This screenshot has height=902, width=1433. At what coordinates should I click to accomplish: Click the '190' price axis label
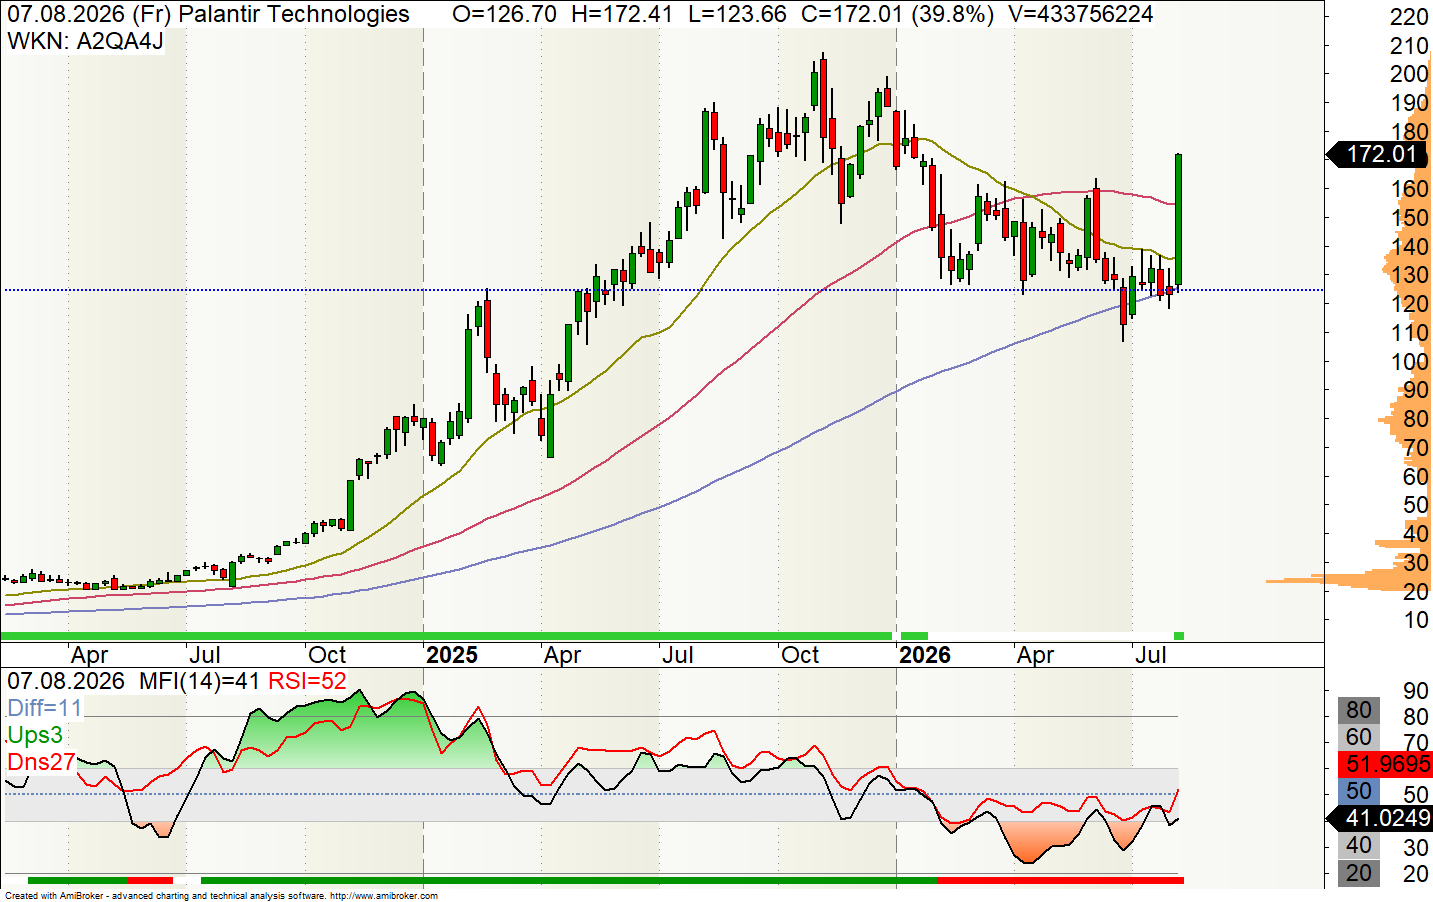(x=1409, y=103)
